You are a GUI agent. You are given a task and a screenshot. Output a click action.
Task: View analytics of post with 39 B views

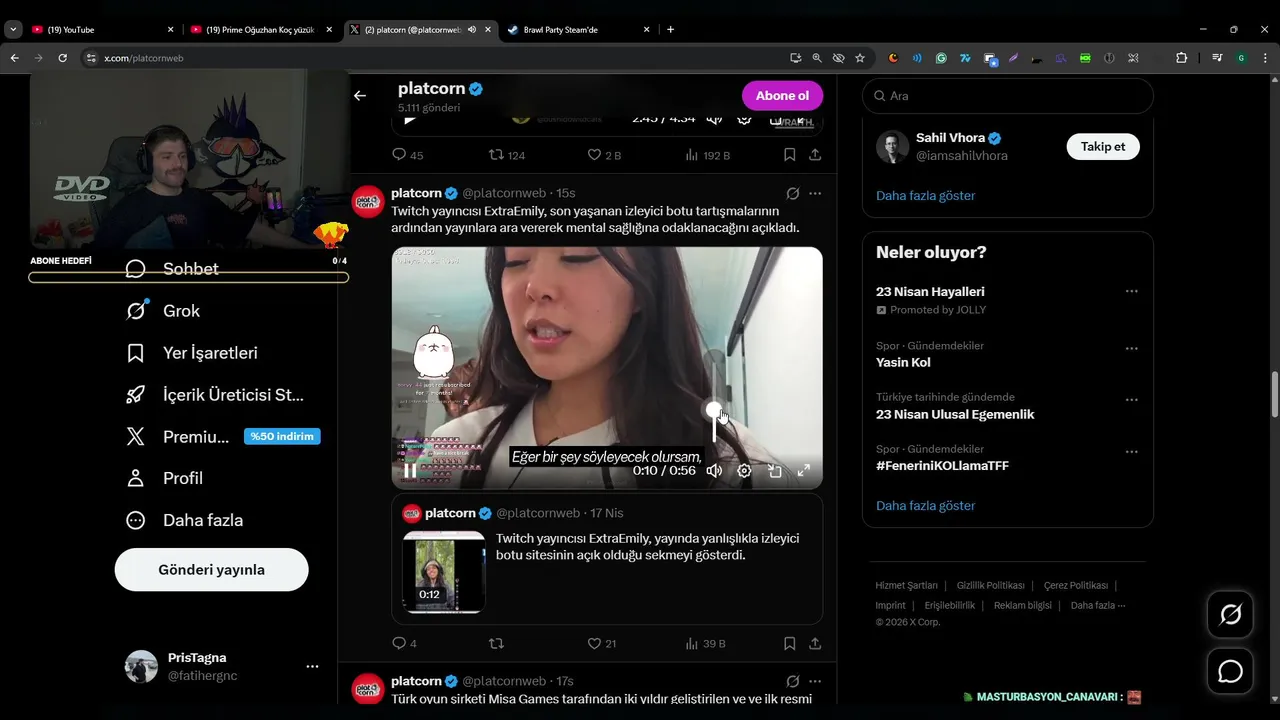[706, 643]
